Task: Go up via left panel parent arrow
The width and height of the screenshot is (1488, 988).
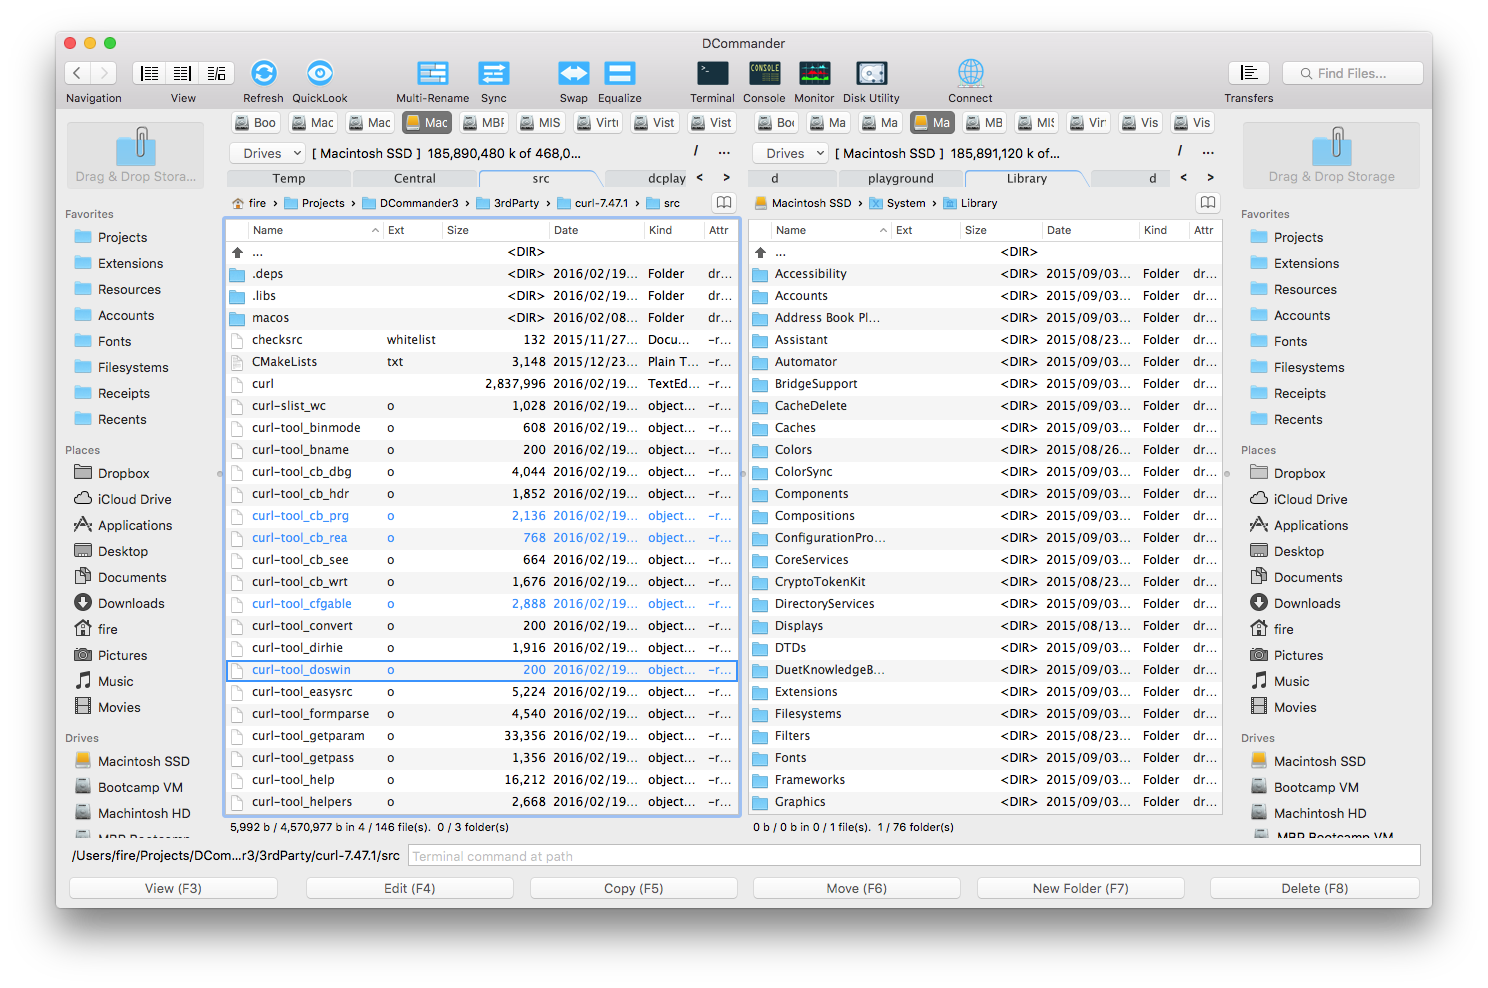Action: point(238,252)
